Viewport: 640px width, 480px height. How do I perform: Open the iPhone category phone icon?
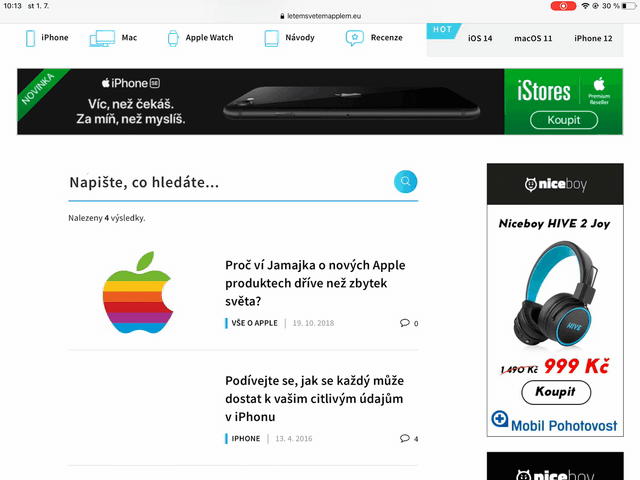point(30,38)
